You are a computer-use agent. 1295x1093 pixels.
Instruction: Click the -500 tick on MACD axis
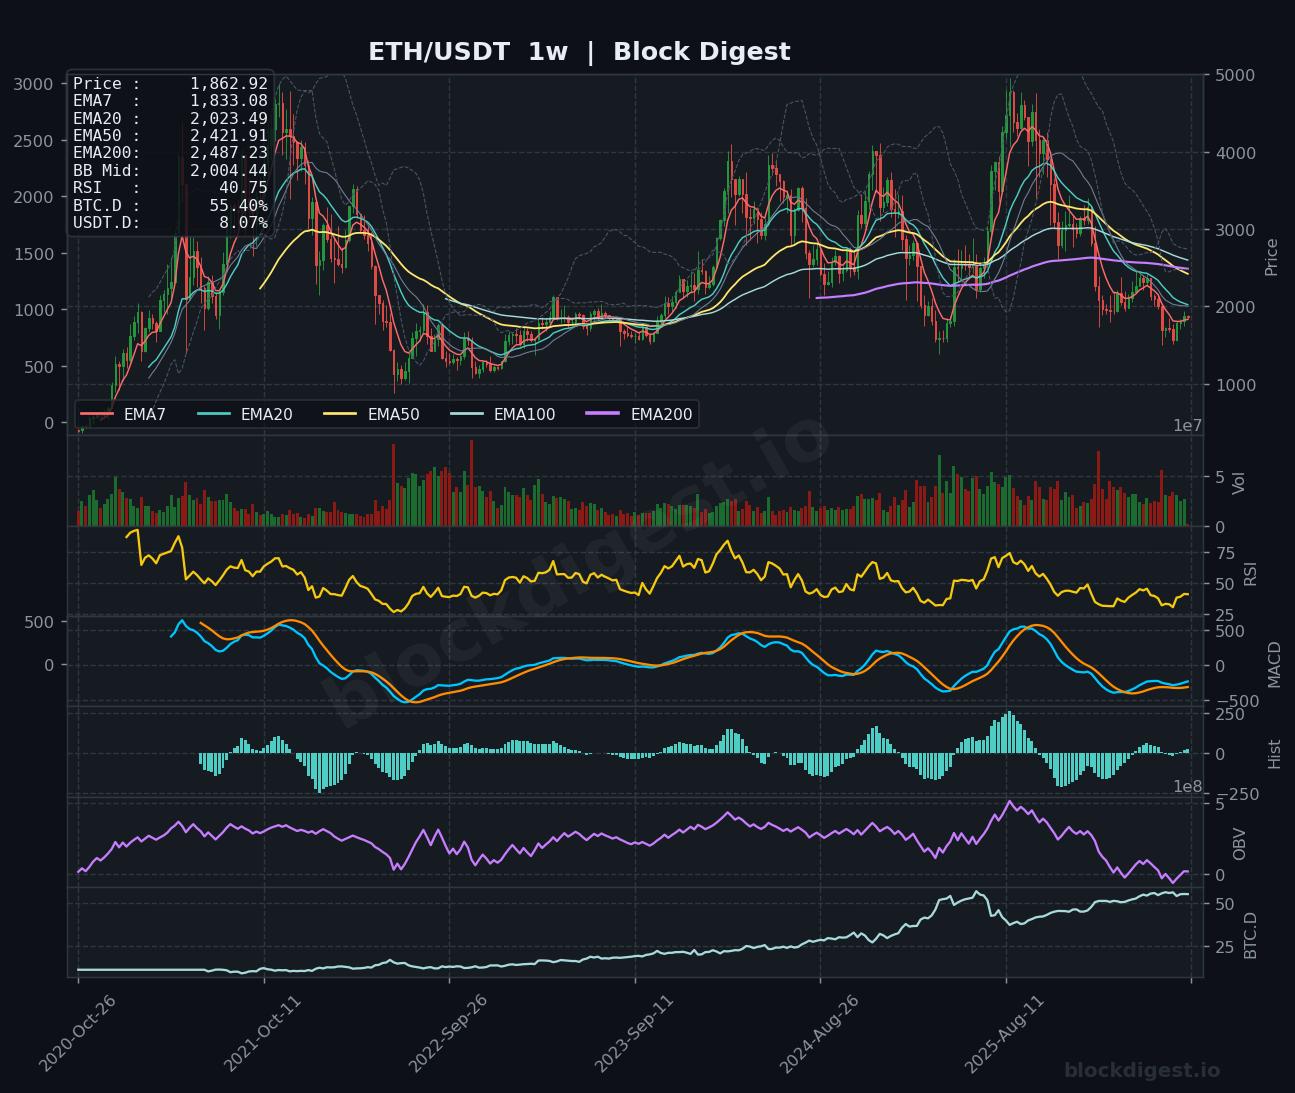(1236, 701)
